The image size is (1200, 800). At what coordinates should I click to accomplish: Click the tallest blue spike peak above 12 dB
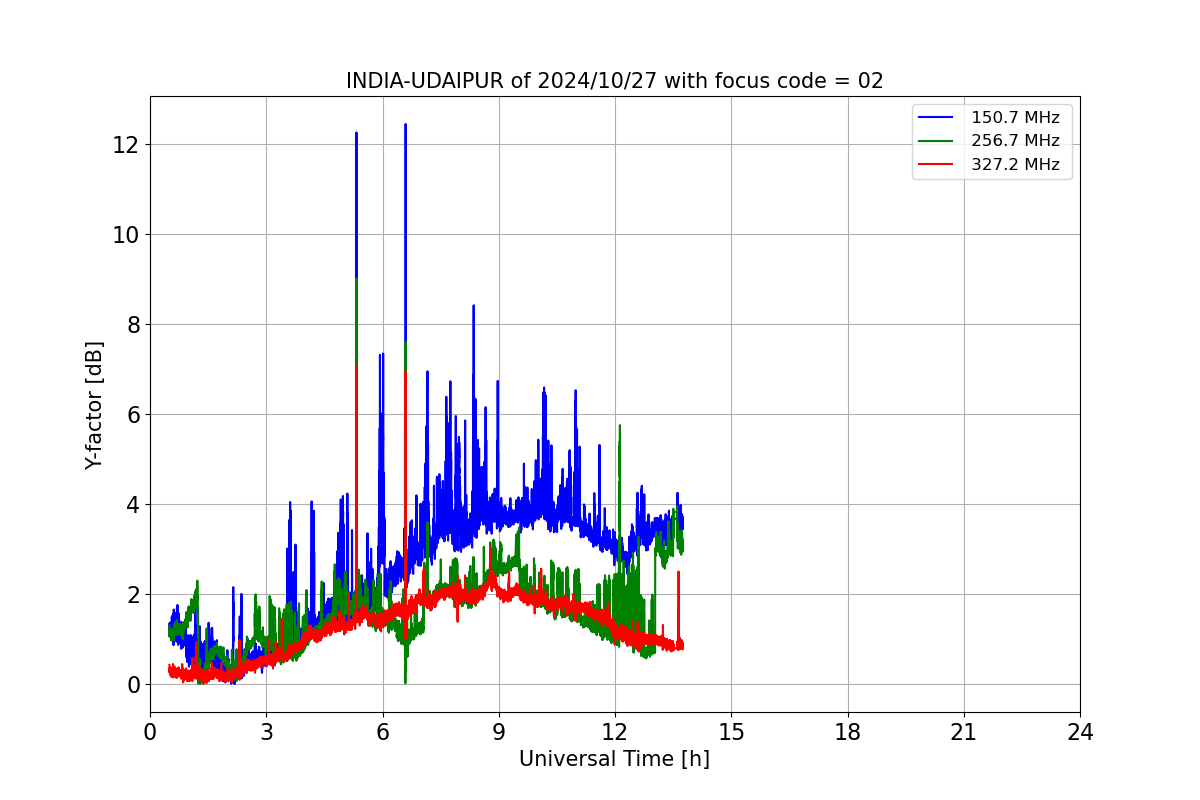click(x=405, y=126)
